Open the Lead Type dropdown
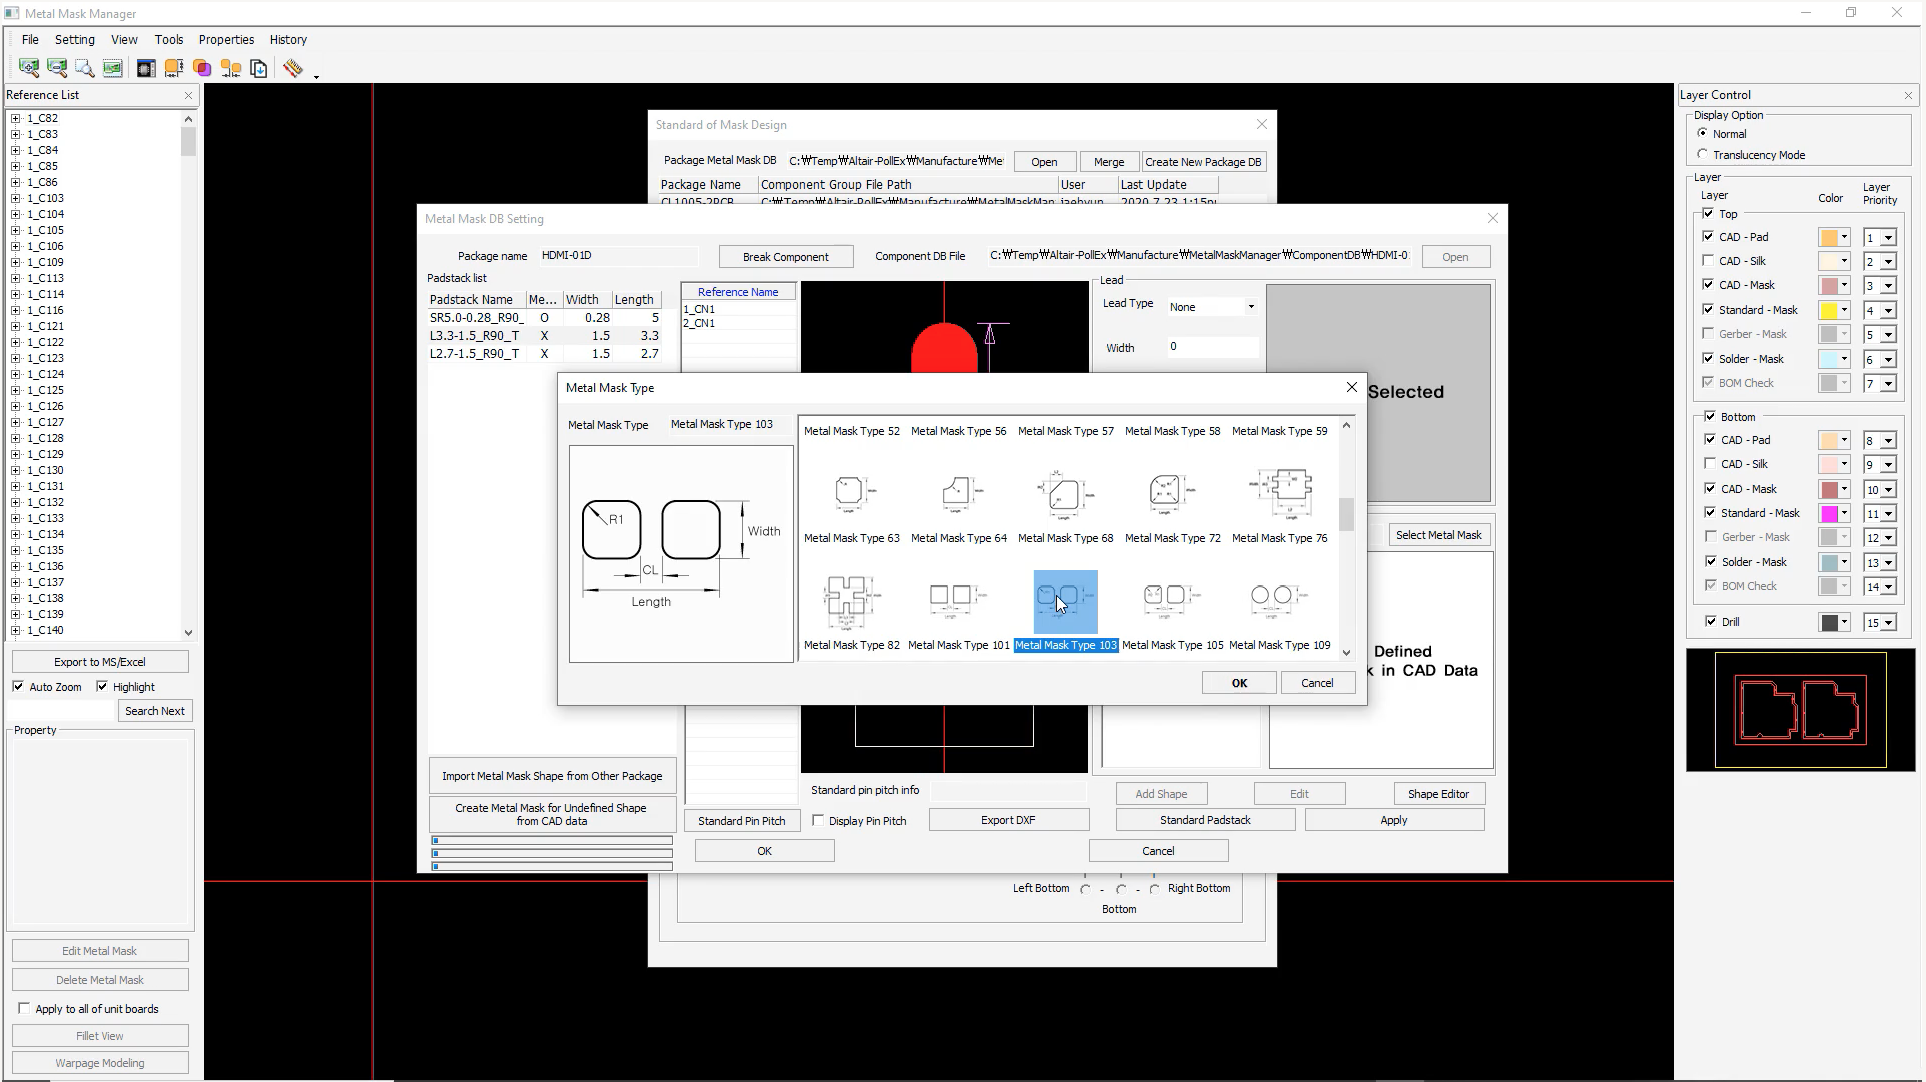Image resolution: width=1926 pixels, height=1082 pixels. pyautogui.click(x=1250, y=307)
